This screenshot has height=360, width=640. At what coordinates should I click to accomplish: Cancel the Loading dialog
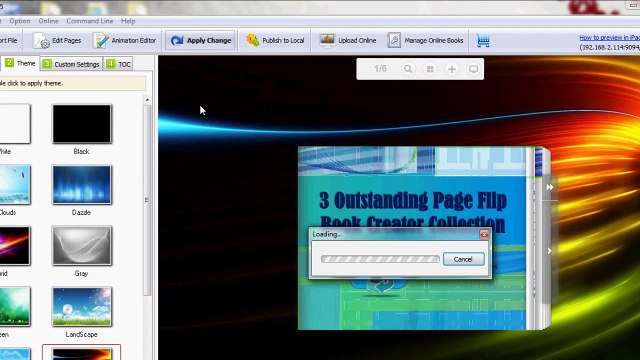tap(463, 259)
